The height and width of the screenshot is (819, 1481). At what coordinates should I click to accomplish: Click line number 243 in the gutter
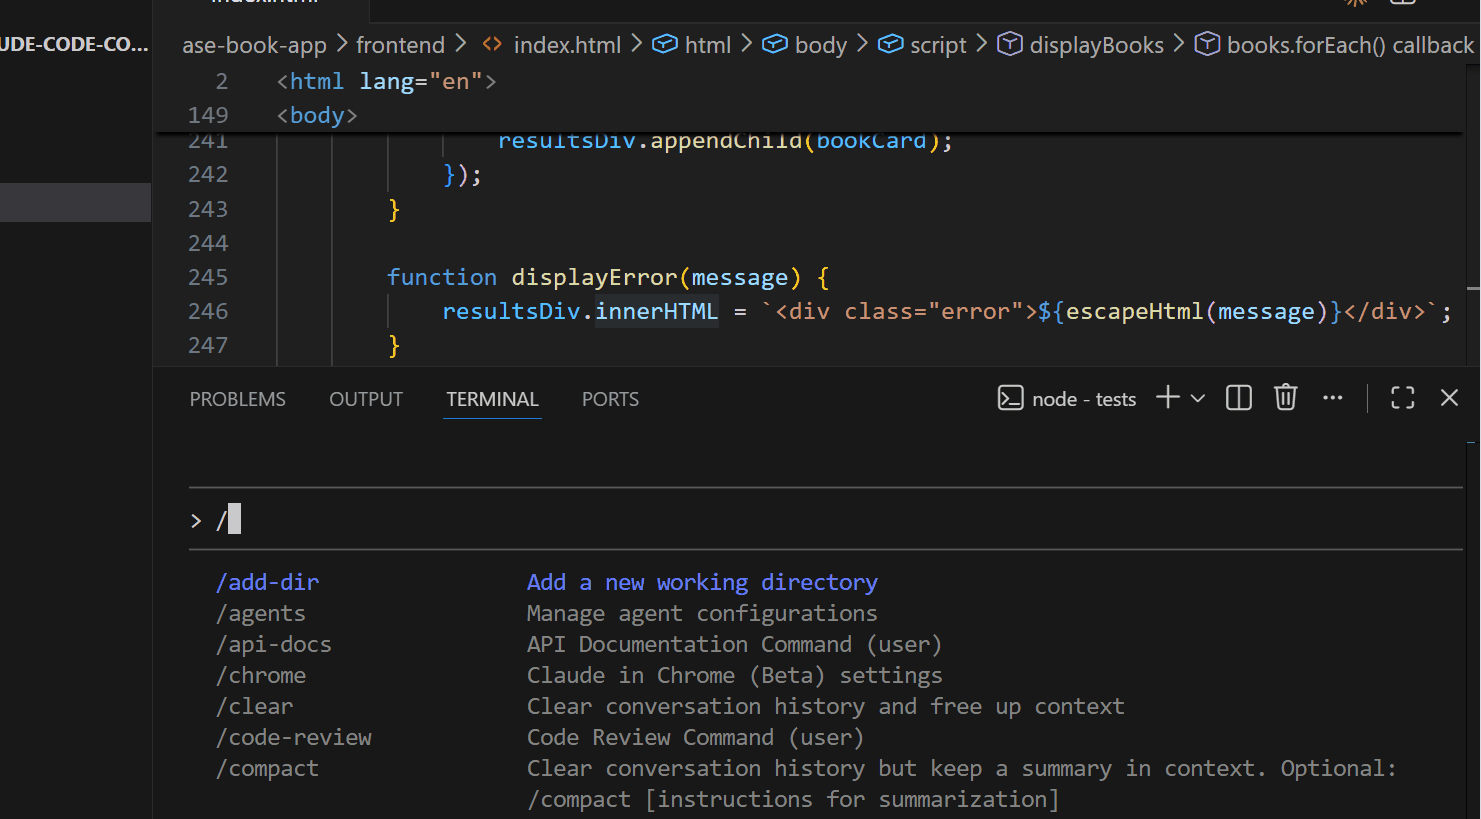pos(208,209)
